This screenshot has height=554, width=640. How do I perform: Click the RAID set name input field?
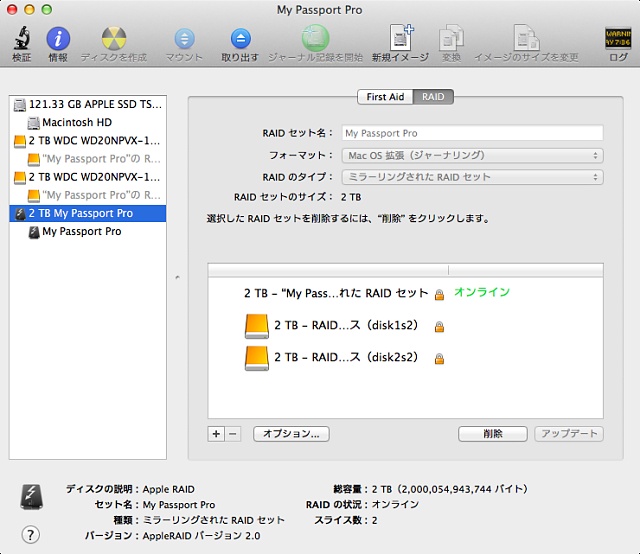tap(472, 133)
